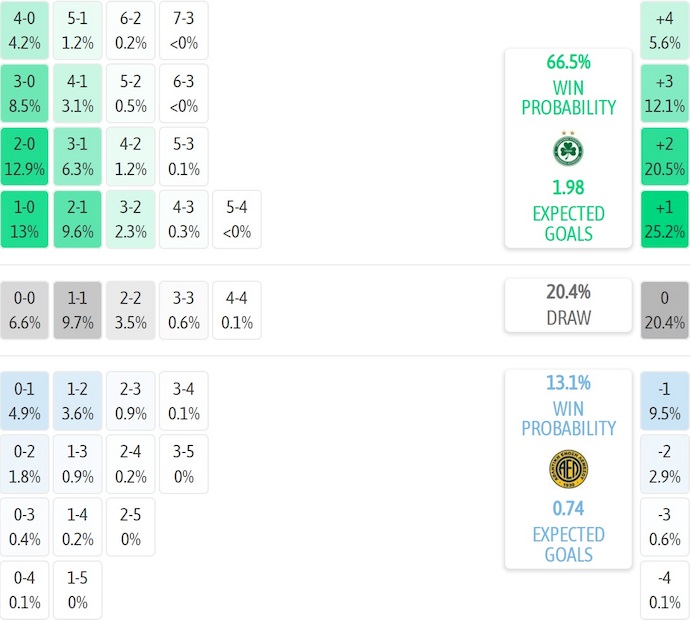The height and width of the screenshot is (620, 690).
Task: Choose the 4-4 draw tile
Action: (237, 311)
